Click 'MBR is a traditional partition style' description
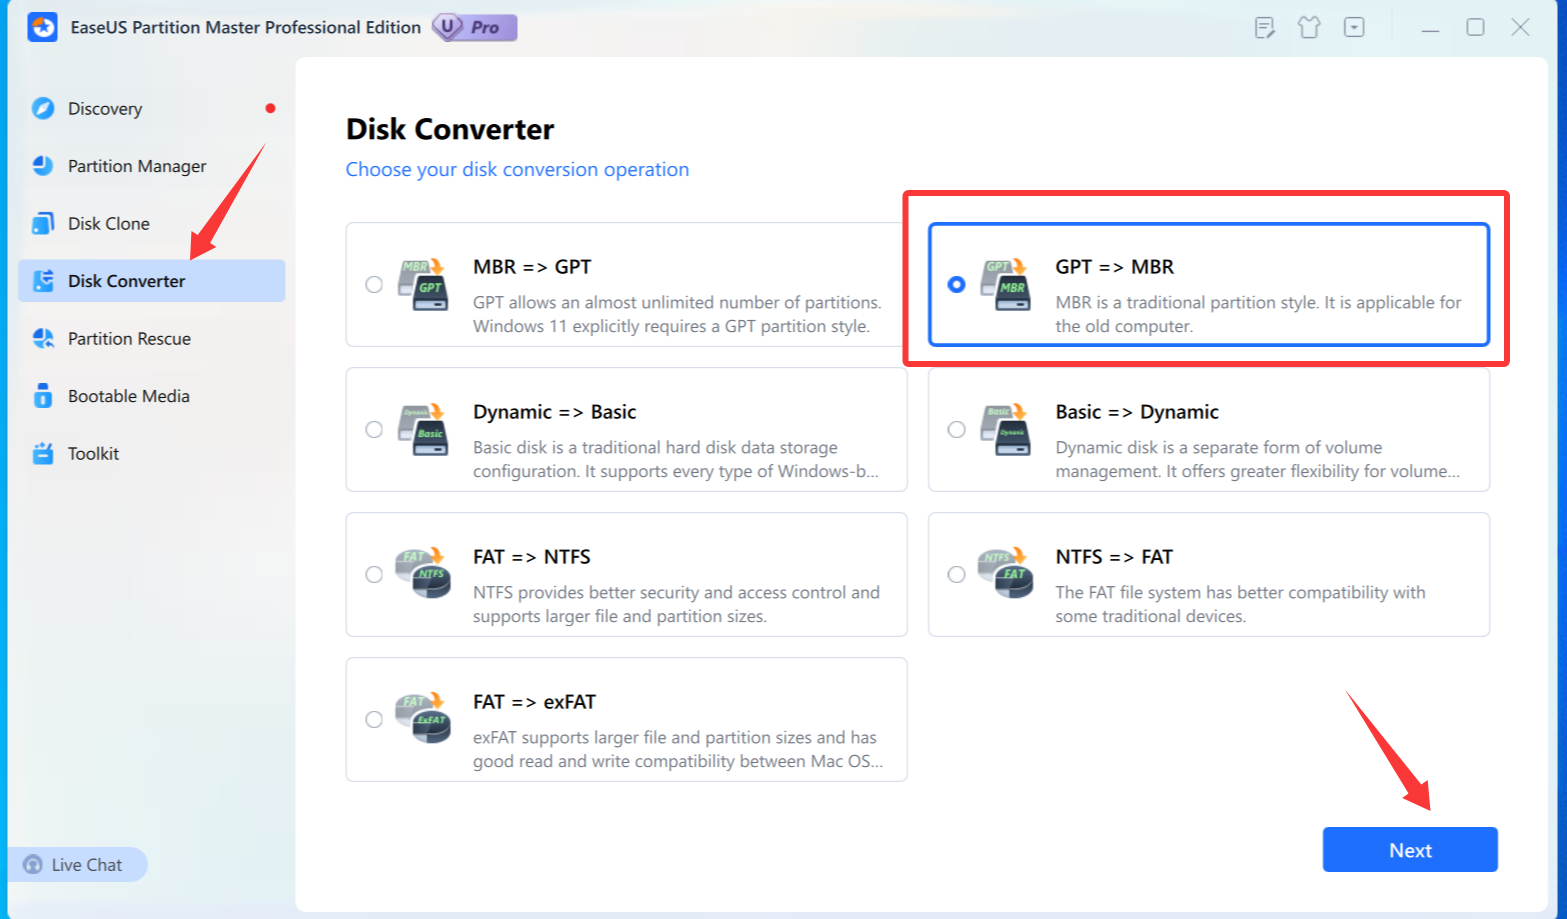The image size is (1567, 919). click(x=1258, y=314)
